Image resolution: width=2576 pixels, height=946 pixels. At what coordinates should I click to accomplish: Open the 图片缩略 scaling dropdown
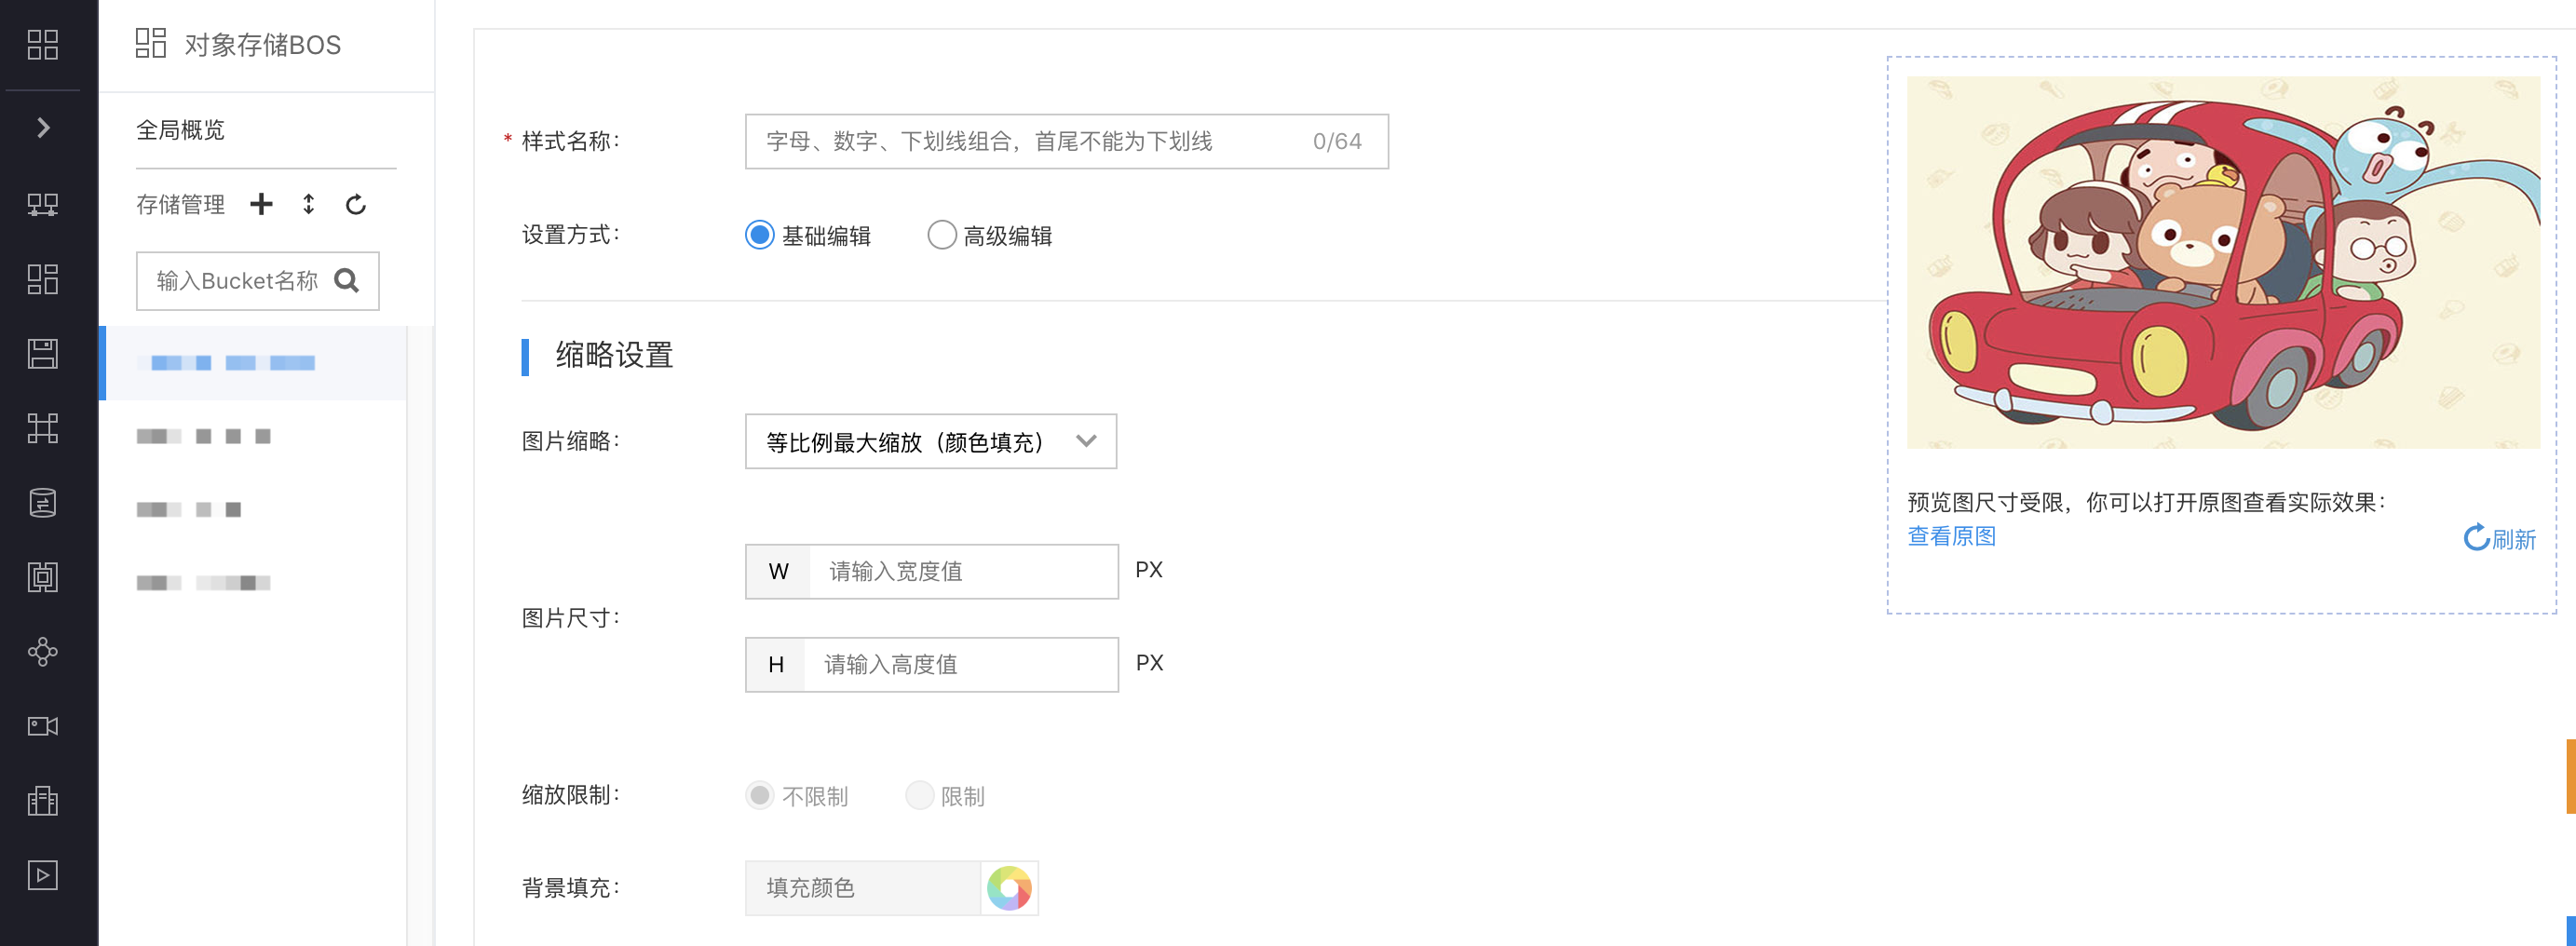[x=930, y=441]
